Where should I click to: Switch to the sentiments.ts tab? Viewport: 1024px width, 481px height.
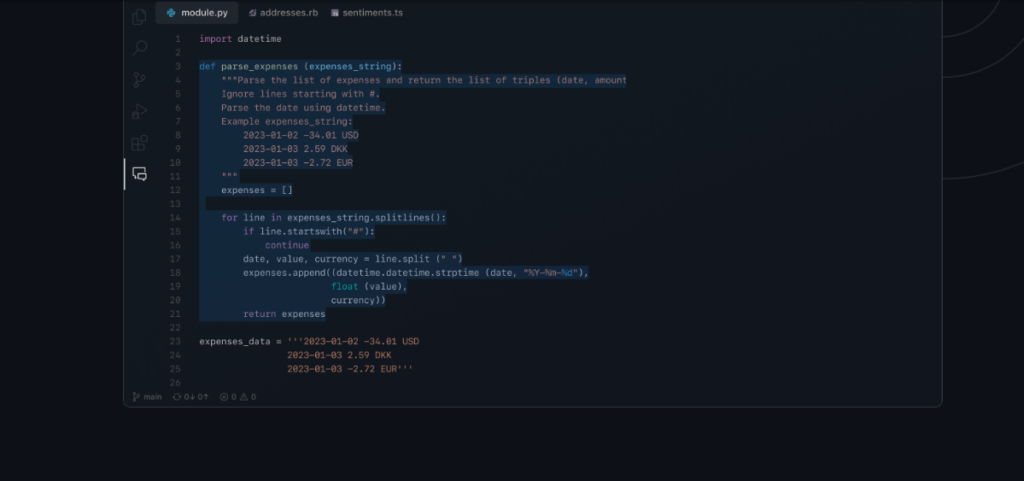367,12
